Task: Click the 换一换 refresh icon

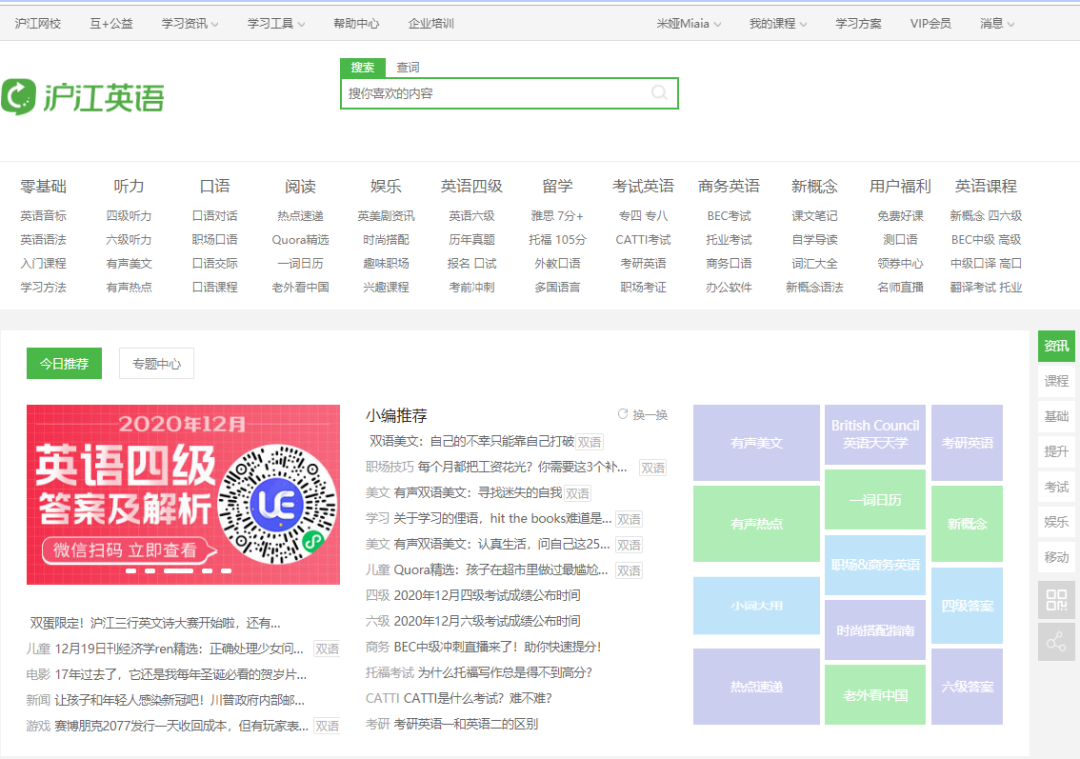Action: click(622, 414)
